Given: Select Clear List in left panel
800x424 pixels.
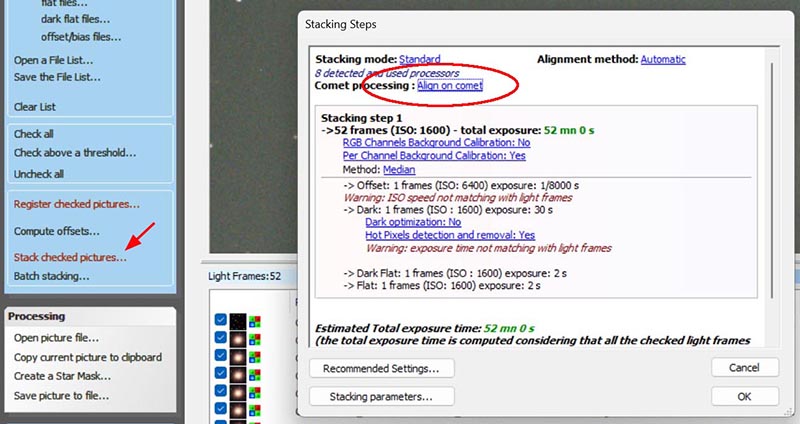Looking at the screenshot, I should (x=35, y=107).
